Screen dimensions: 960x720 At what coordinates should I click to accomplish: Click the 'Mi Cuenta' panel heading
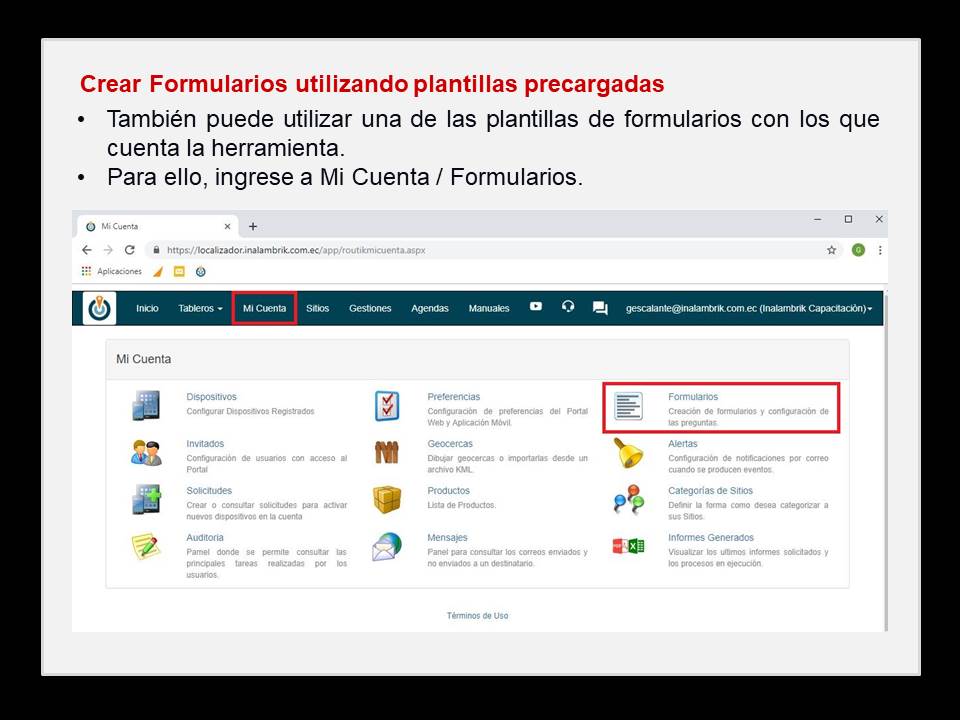tap(143, 359)
